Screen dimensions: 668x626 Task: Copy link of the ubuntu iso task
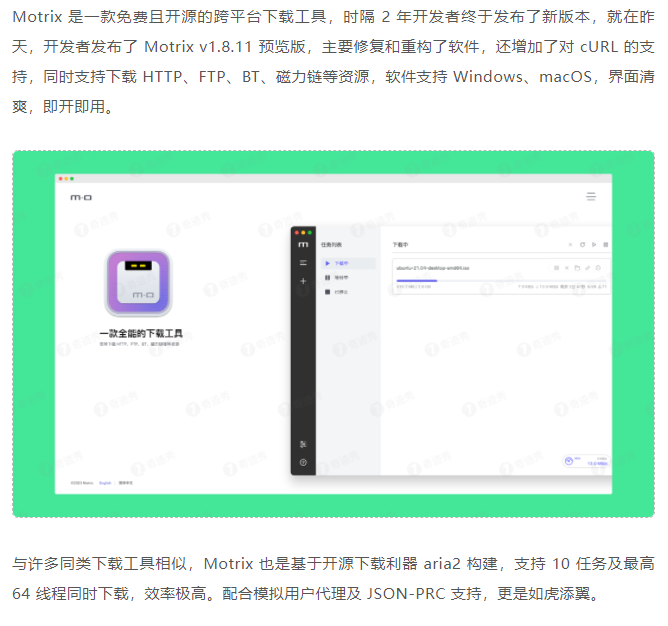tap(587, 268)
